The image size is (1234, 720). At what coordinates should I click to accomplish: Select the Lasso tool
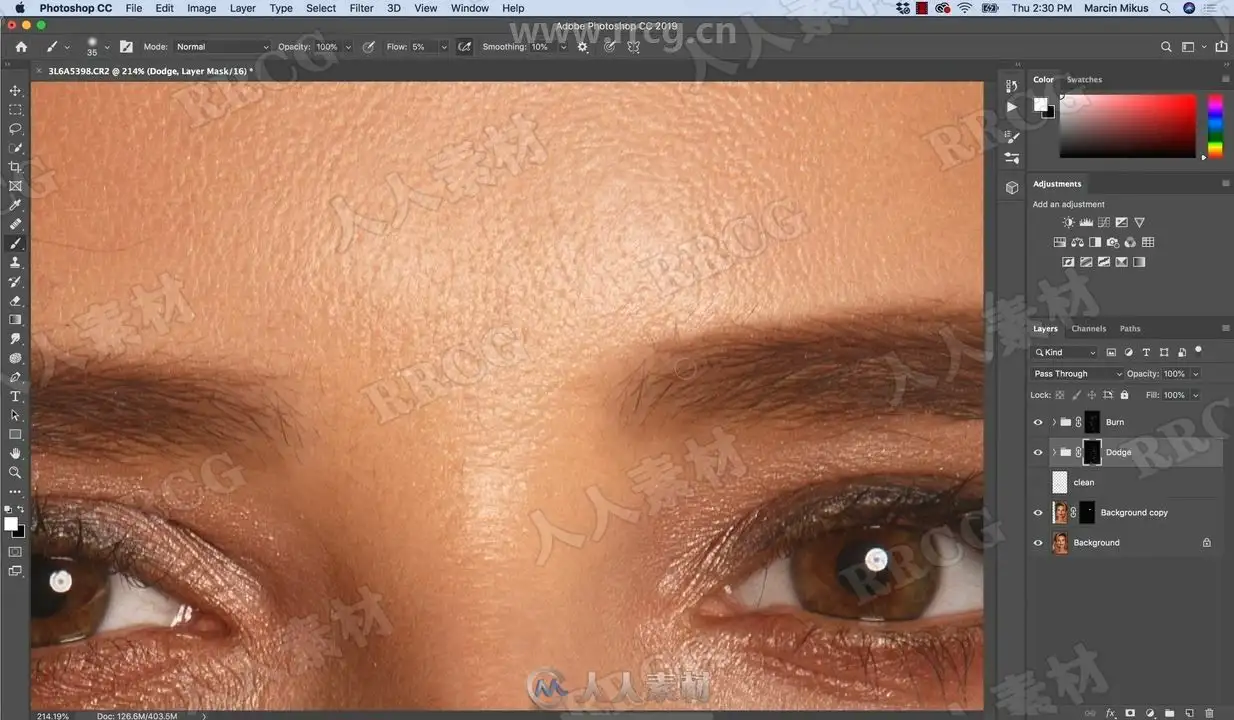tap(15, 129)
